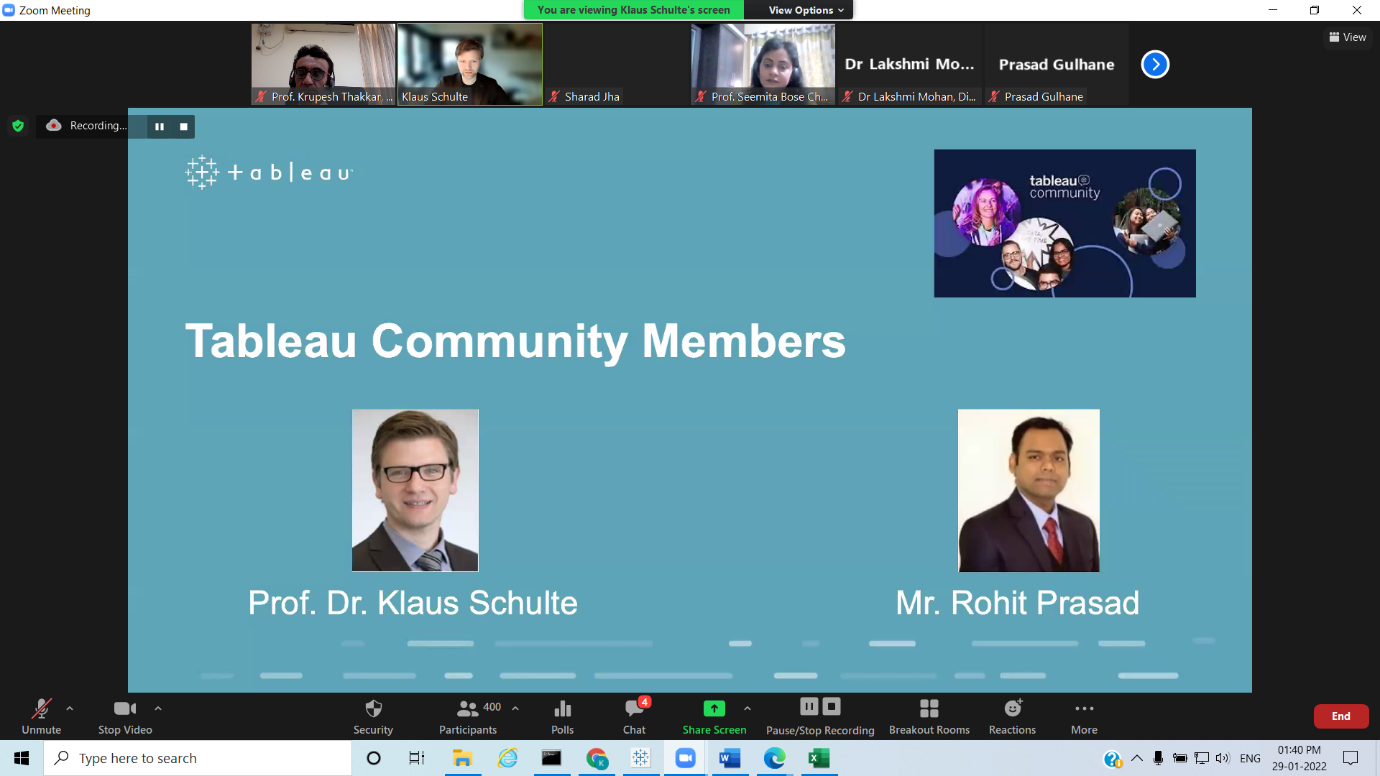Click the Tableau logo on the slide

click(x=269, y=172)
